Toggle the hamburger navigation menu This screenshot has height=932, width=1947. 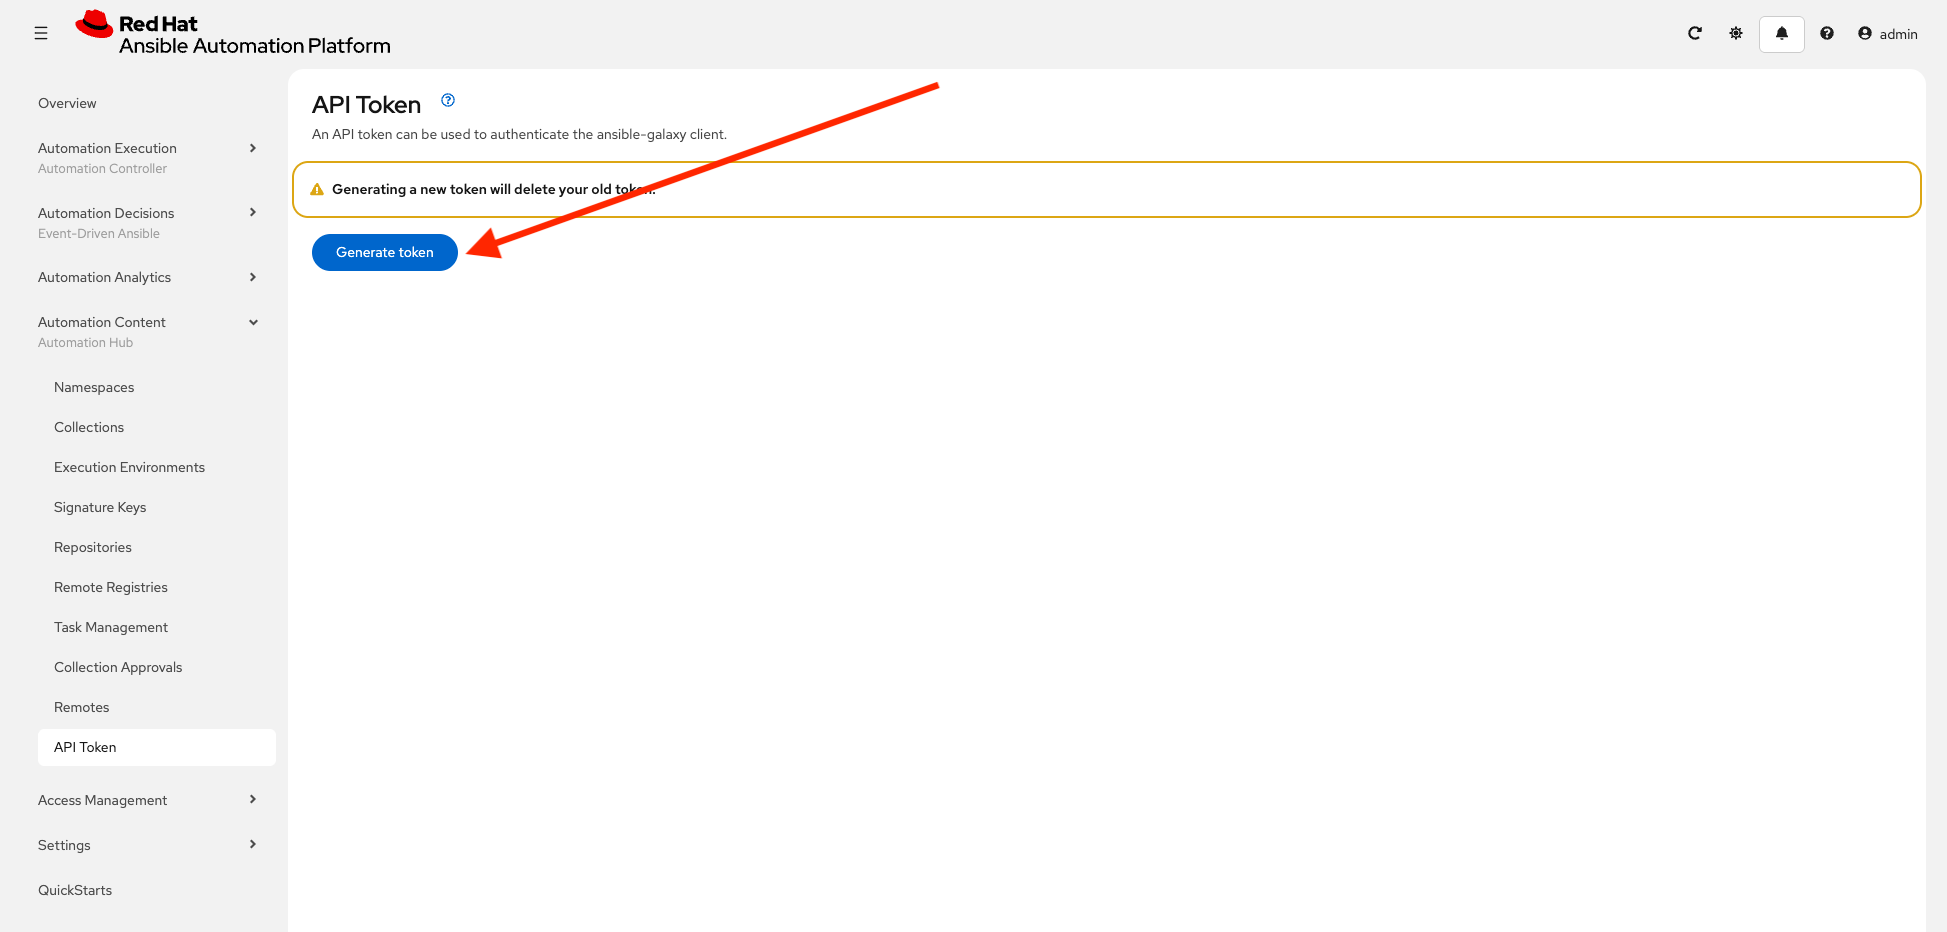[41, 34]
